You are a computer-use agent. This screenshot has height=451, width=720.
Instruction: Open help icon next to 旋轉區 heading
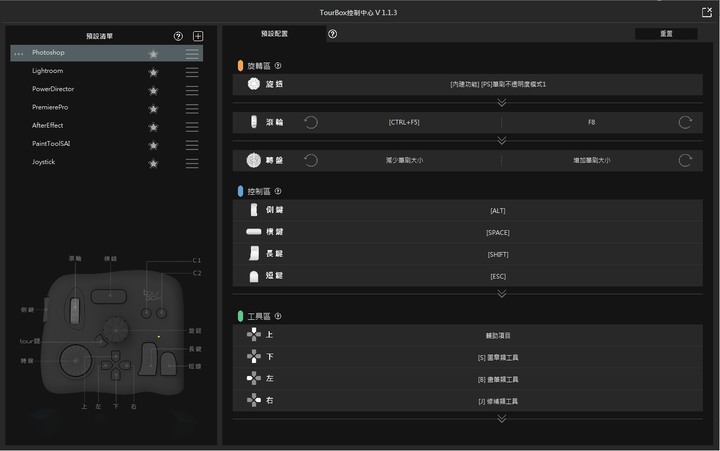tap(278, 66)
